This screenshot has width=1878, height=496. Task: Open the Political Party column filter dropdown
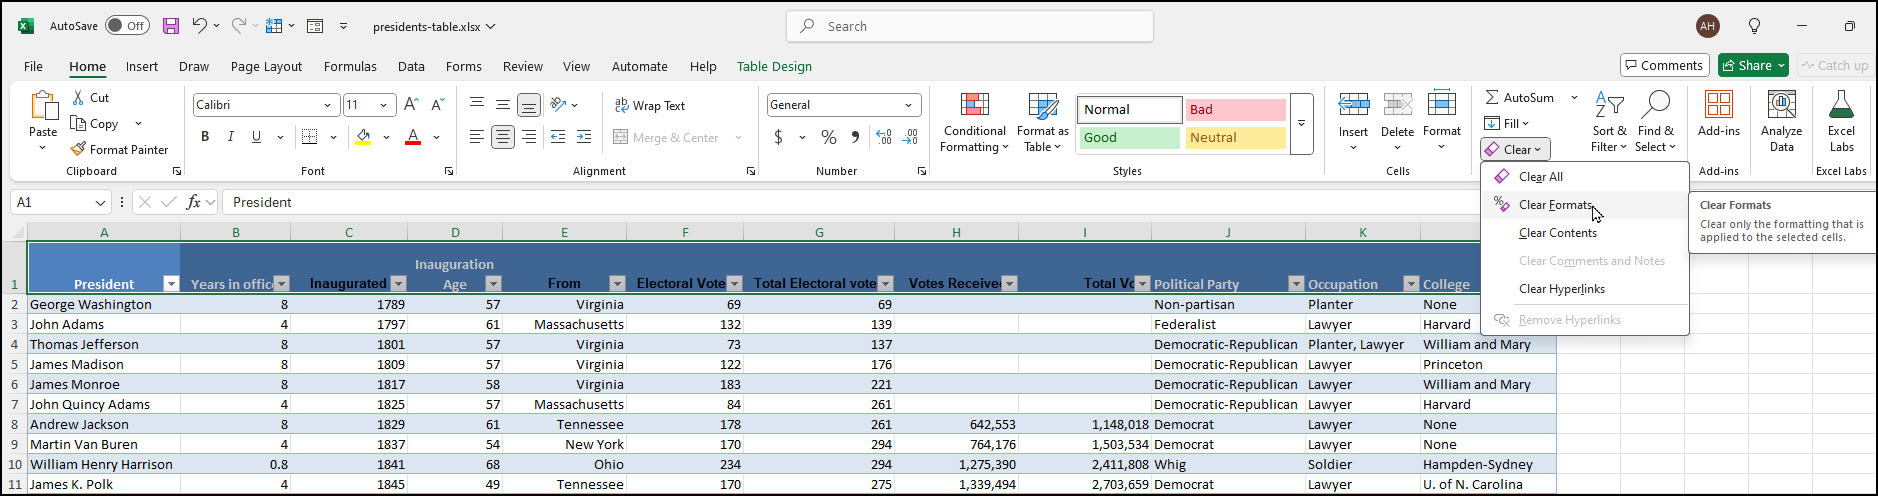[x=1296, y=284]
